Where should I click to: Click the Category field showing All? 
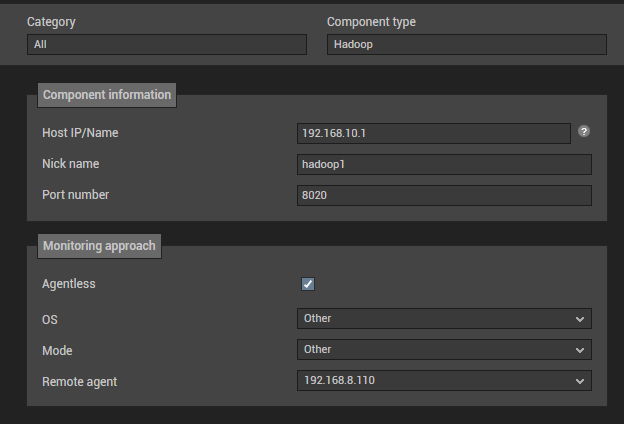(167, 44)
